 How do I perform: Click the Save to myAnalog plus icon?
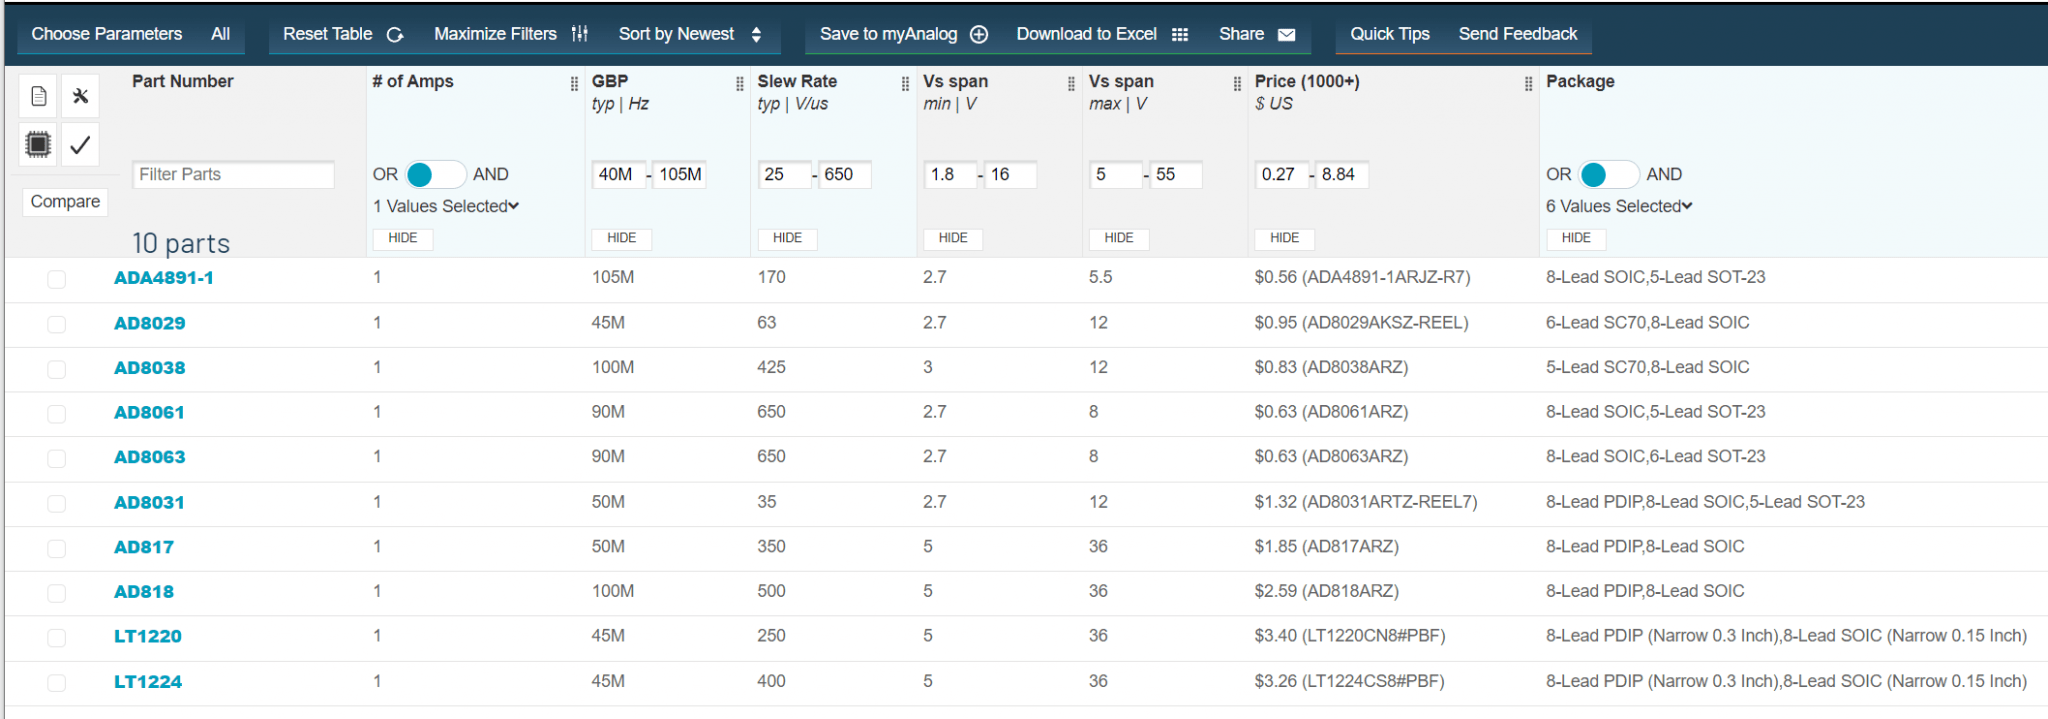coord(979,34)
